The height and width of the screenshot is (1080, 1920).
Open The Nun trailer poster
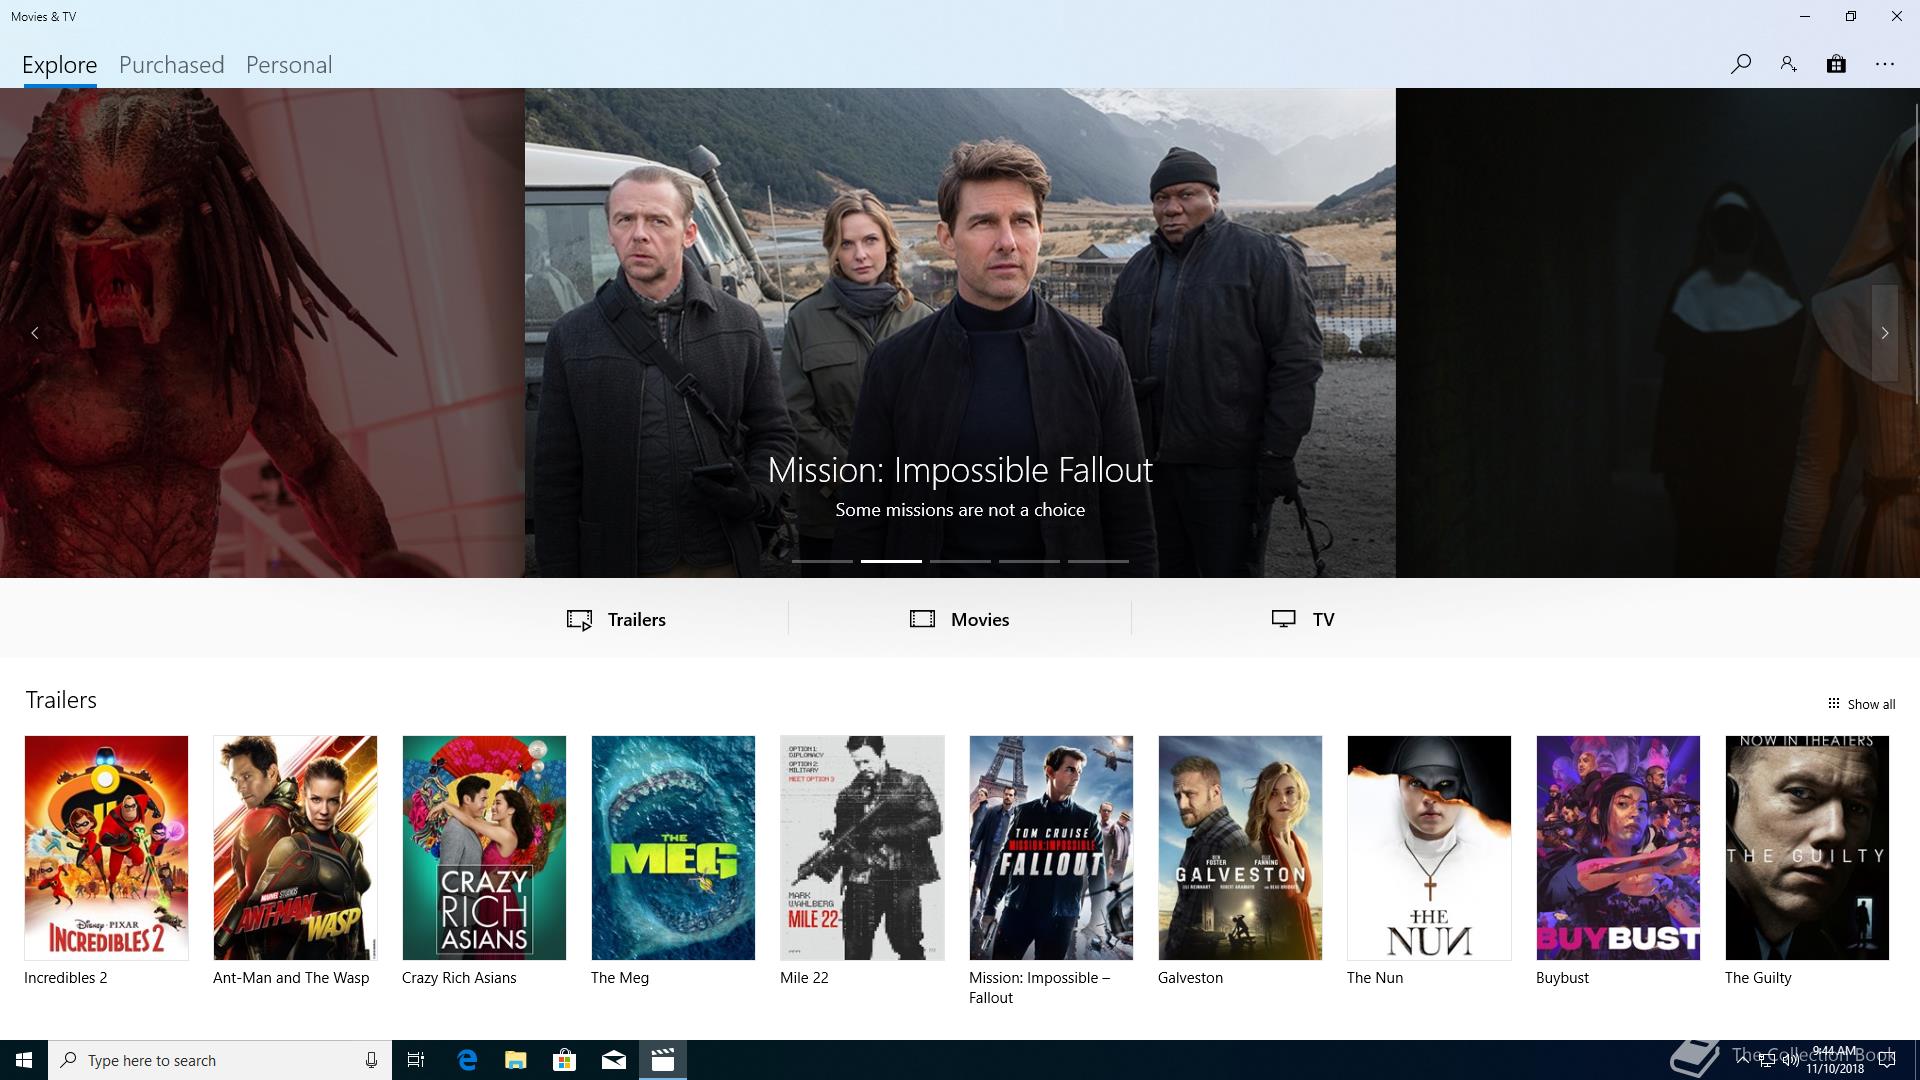(1429, 848)
